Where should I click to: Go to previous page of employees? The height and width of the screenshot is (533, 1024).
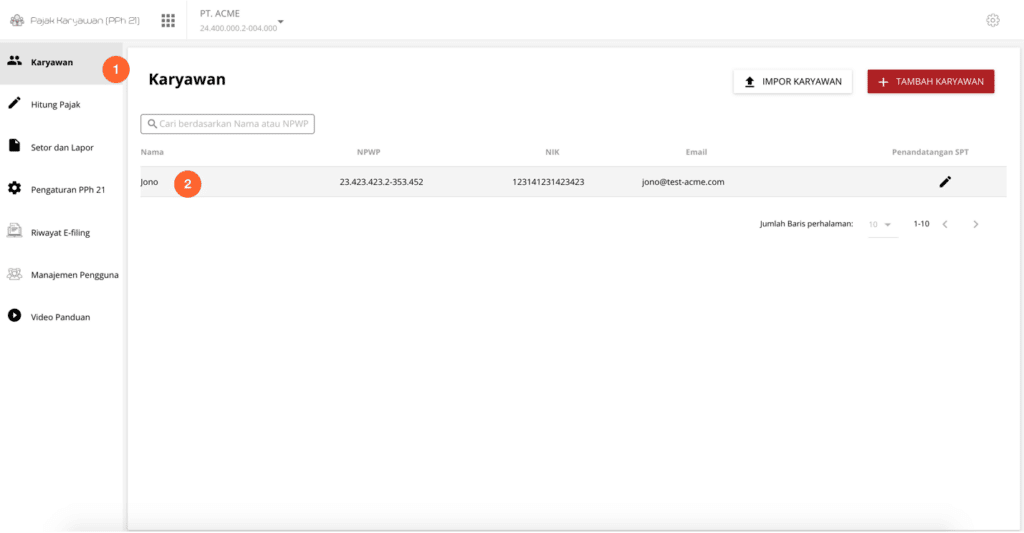(945, 224)
